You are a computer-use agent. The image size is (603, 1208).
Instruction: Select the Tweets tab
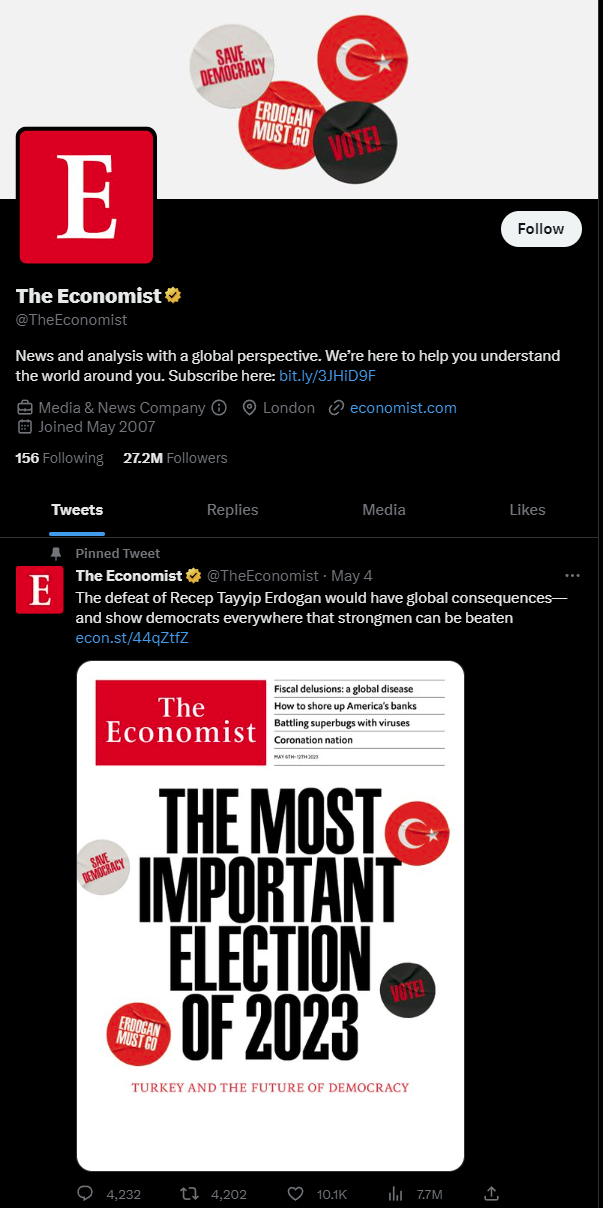point(77,510)
